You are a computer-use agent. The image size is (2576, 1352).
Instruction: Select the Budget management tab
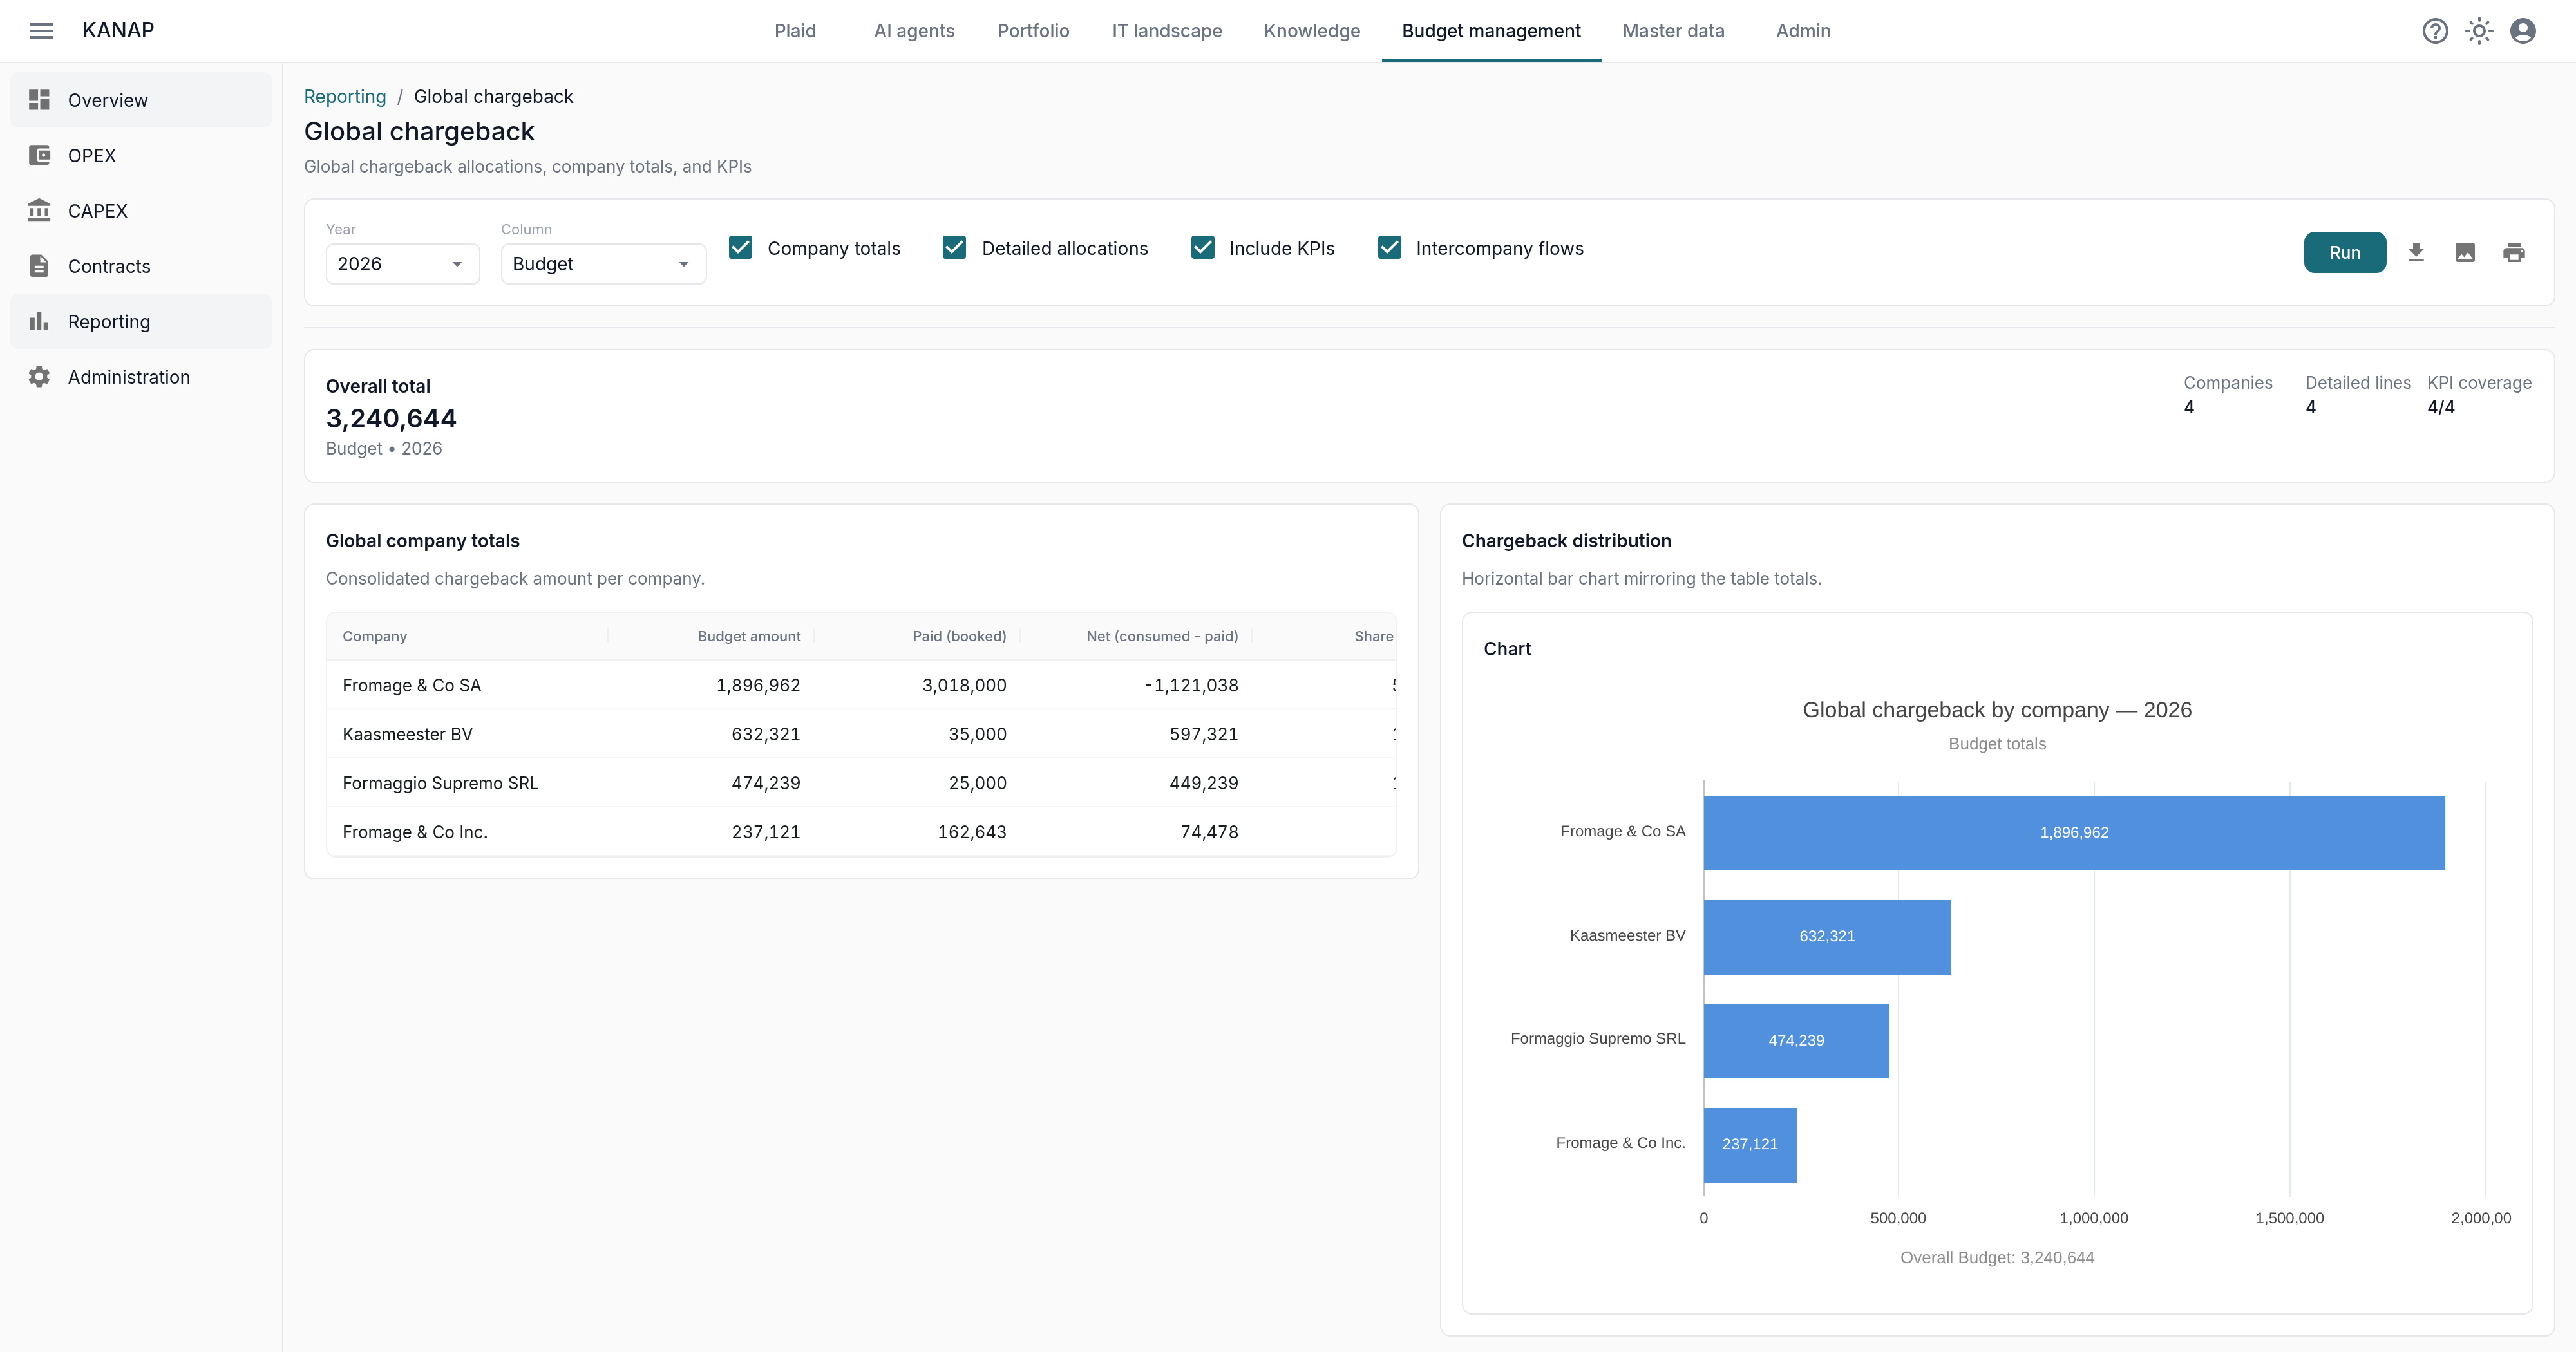1491,31
